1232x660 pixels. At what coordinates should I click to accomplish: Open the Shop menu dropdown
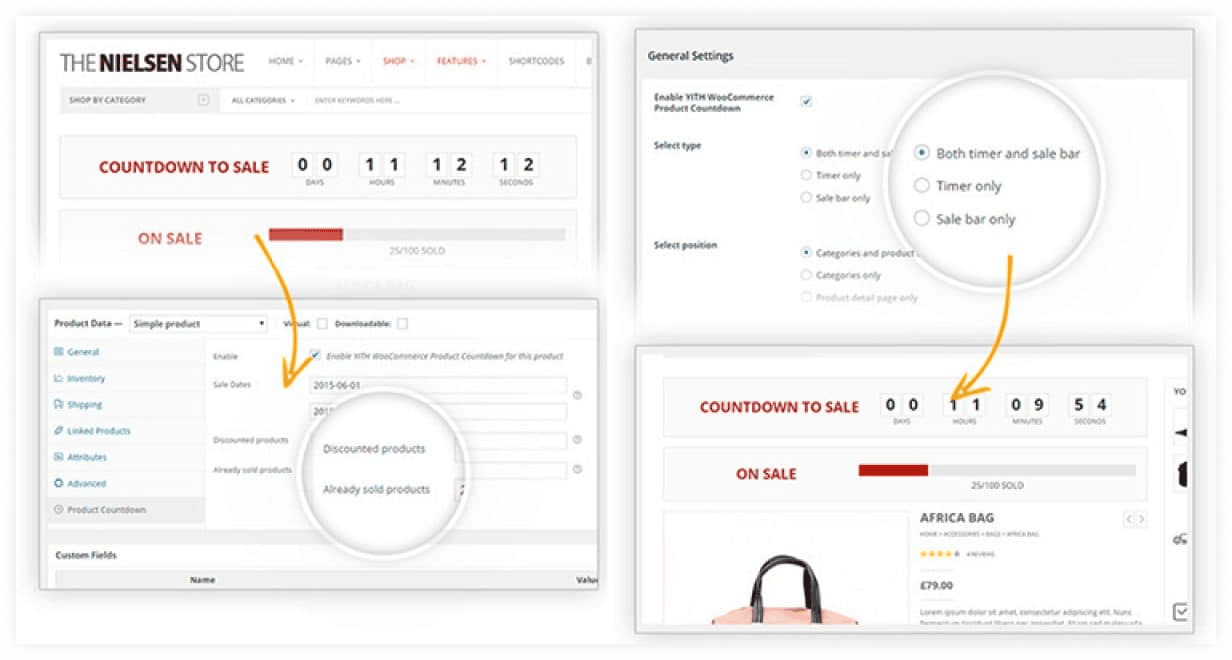397,61
